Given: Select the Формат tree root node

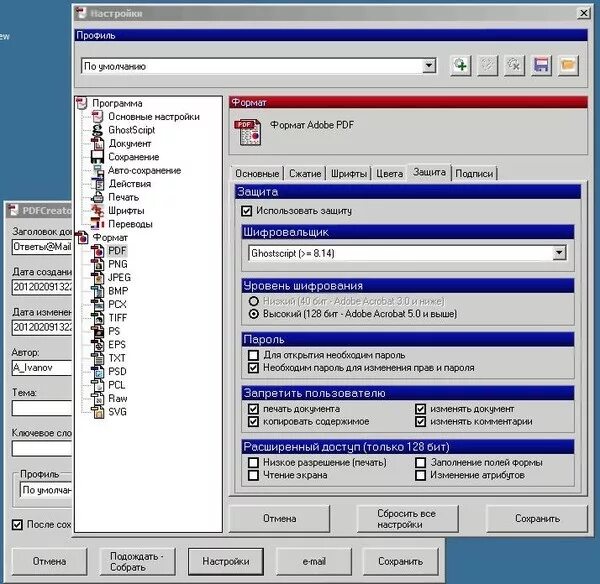Looking at the screenshot, I should [110, 237].
